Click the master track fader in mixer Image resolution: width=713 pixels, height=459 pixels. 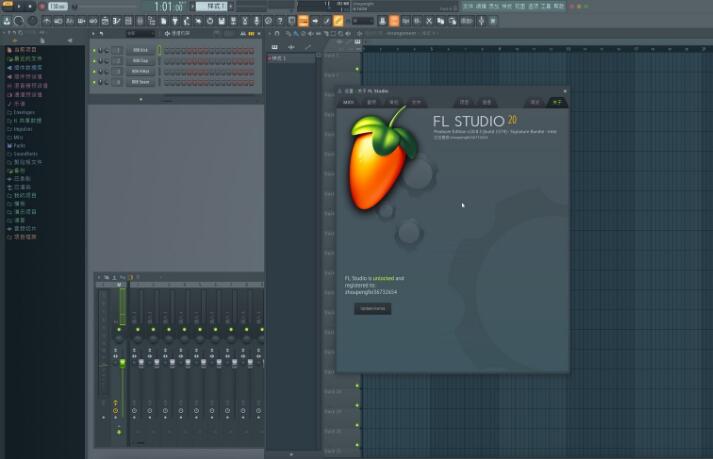[x=122, y=363]
